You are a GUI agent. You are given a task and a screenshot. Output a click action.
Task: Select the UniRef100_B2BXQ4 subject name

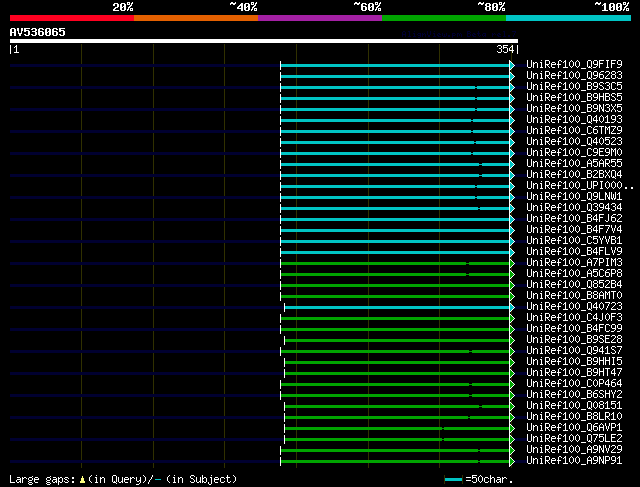click(574, 175)
